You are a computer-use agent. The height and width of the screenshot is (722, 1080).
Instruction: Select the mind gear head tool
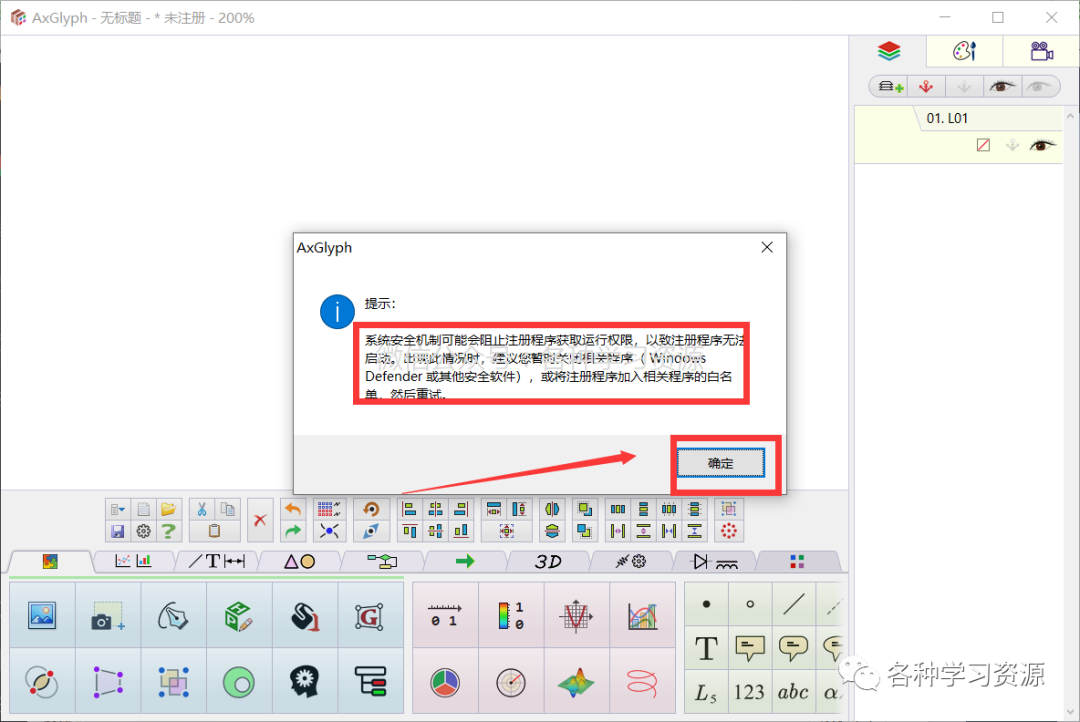tap(304, 681)
